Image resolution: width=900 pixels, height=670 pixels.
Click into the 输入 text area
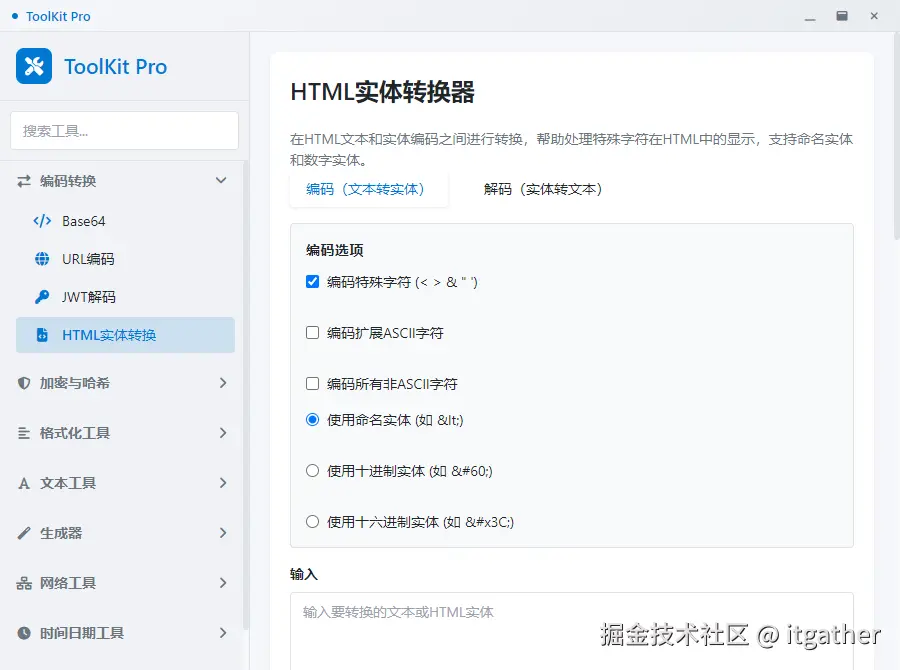pos(572,631)
